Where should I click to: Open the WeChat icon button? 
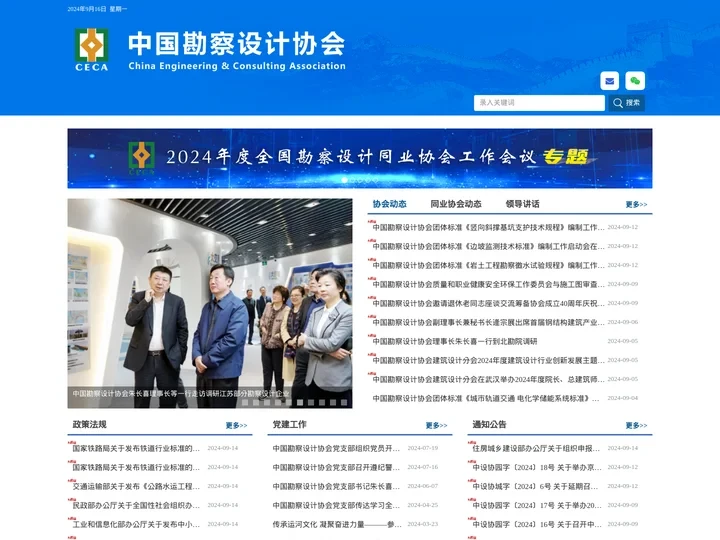click(635, 81)
